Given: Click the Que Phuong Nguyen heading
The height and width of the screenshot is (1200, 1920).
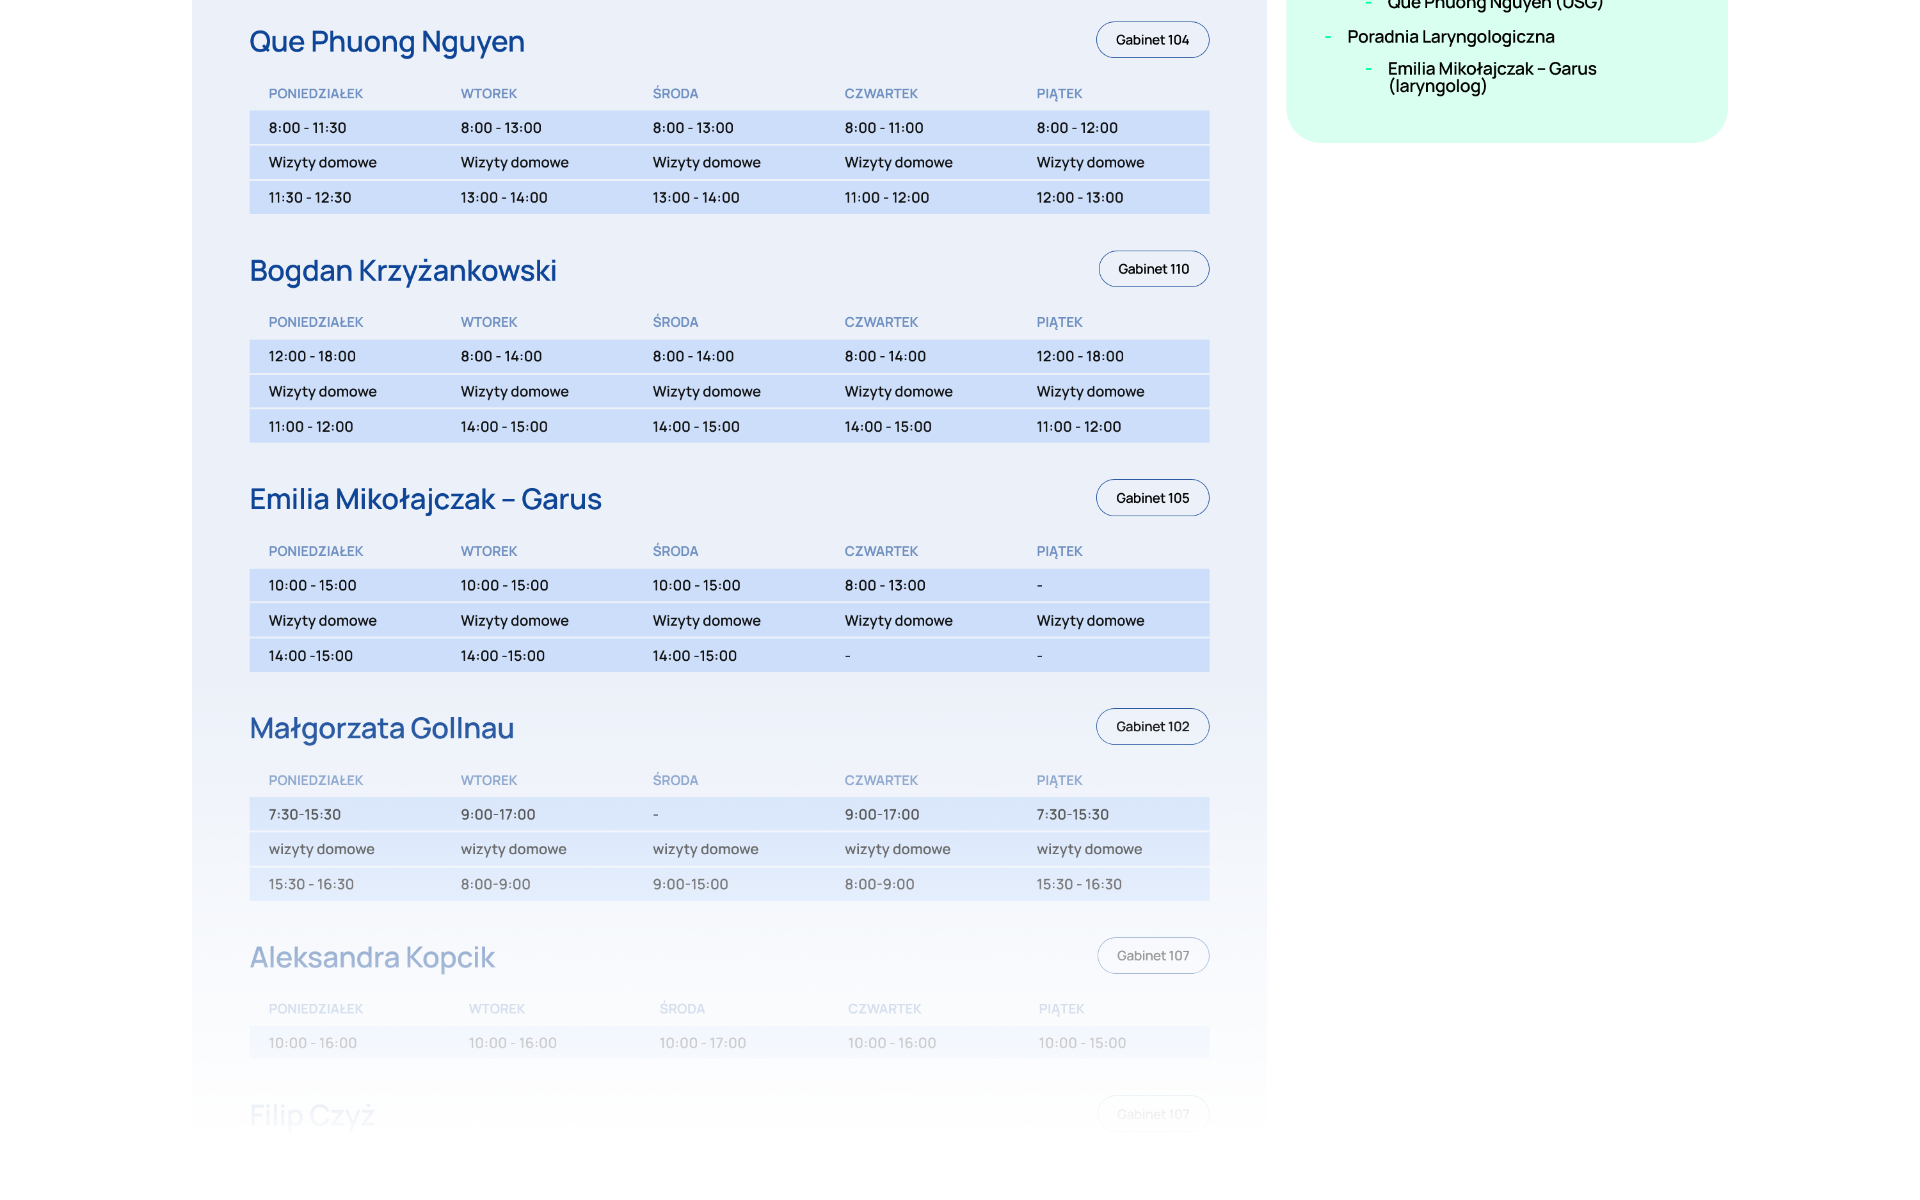Looking at the screenshot, I should 387,42.
